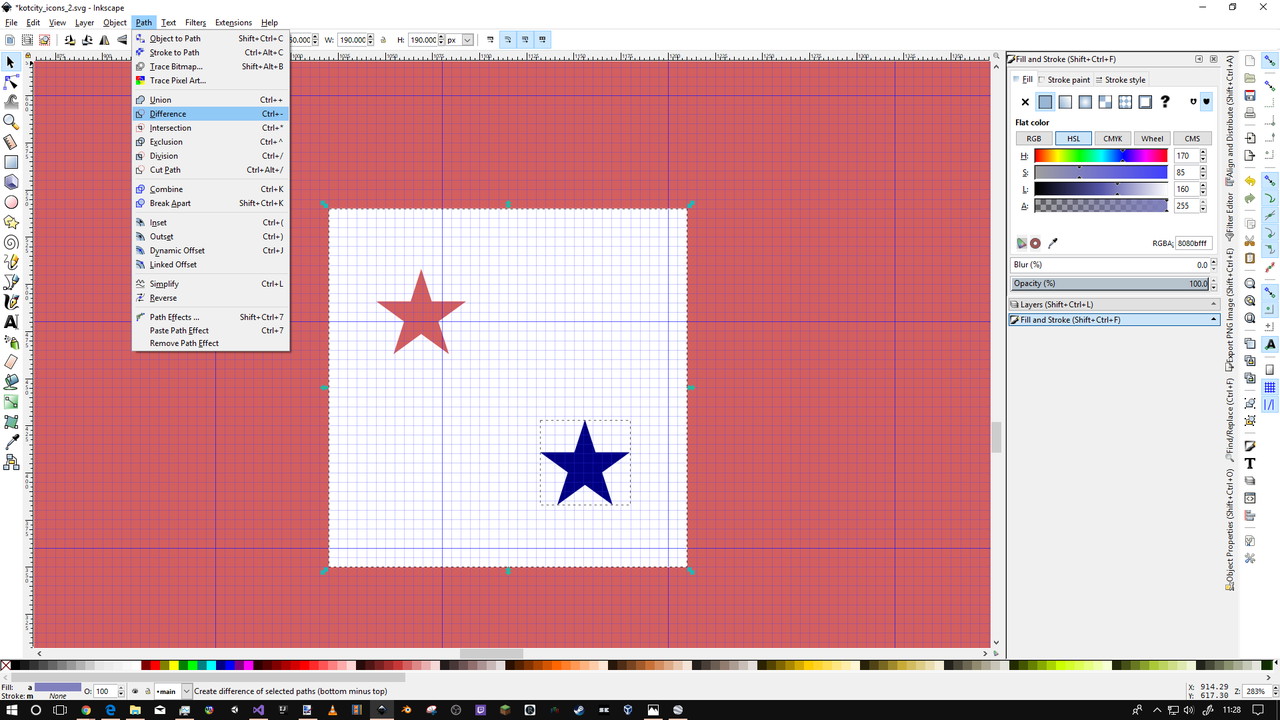
Task: Click the Opacity (%) slider bar
Action: [x=1110, y=284]
